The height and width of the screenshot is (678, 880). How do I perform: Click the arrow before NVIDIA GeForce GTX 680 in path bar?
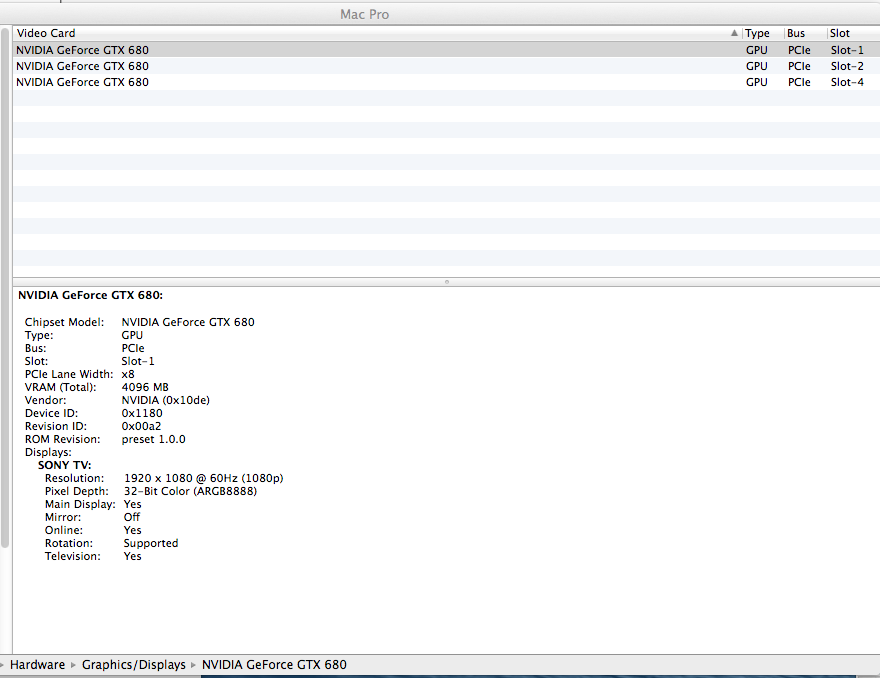tap(193, 665)
